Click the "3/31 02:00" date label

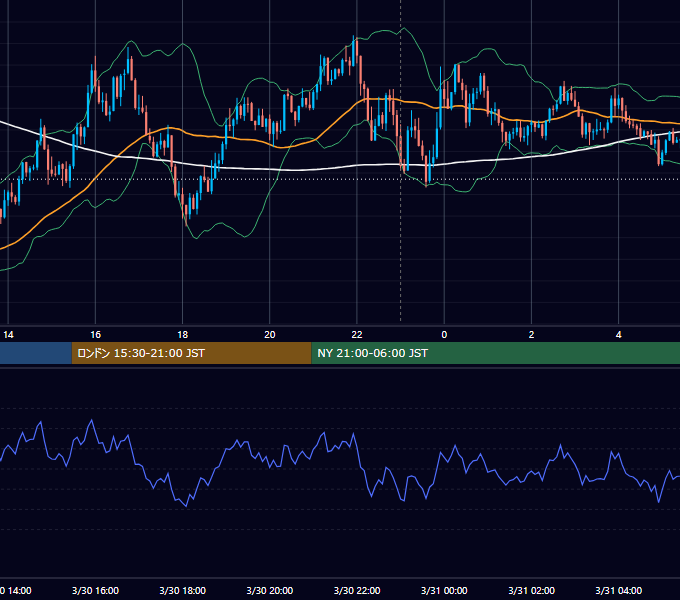click(531, 591)
